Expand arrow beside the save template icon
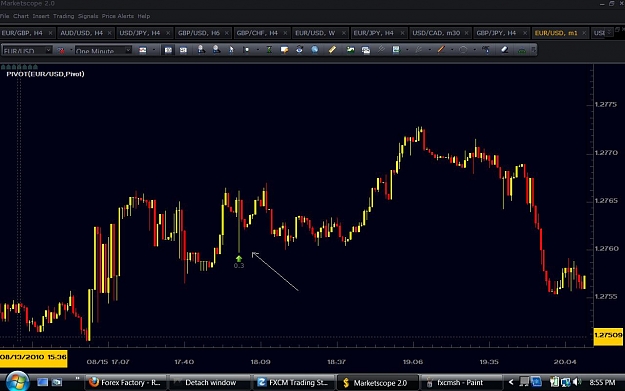Image resolution: width=625 pixels, height=391 pixels. click(407, 50)
